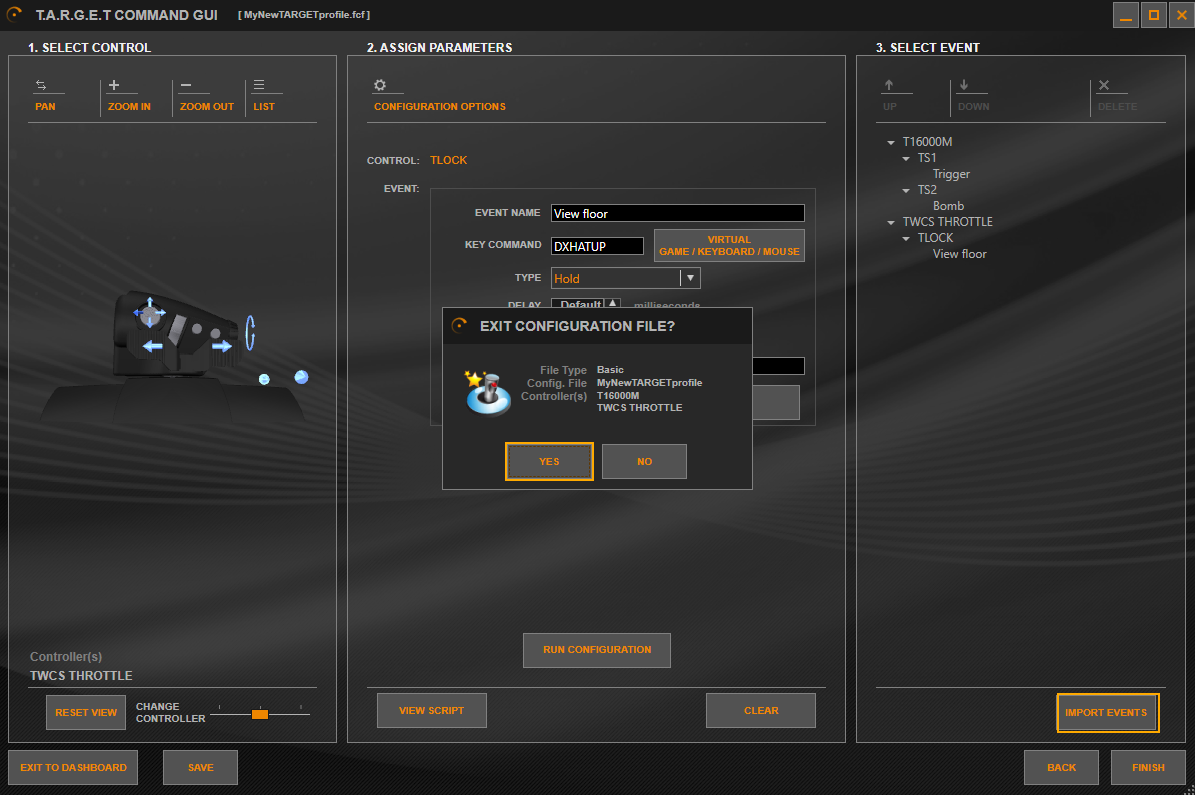This screenshot has height=795, width=1195.
Task: Click the TWCS THROTTLE controller label
Action: (x=81, y=675)
